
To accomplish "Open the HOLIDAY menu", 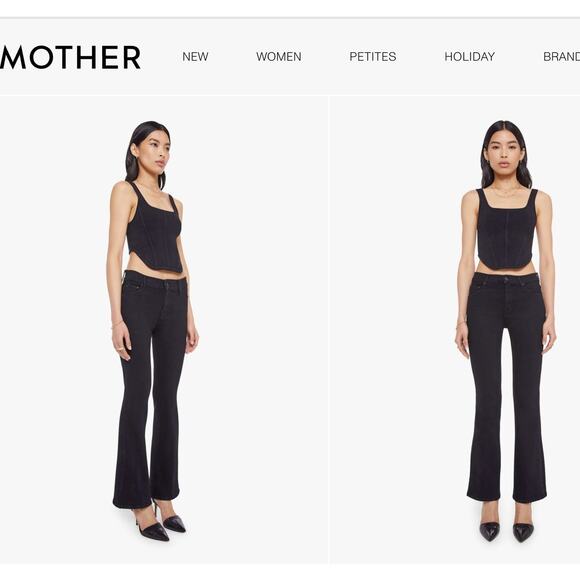I will 469,57.
